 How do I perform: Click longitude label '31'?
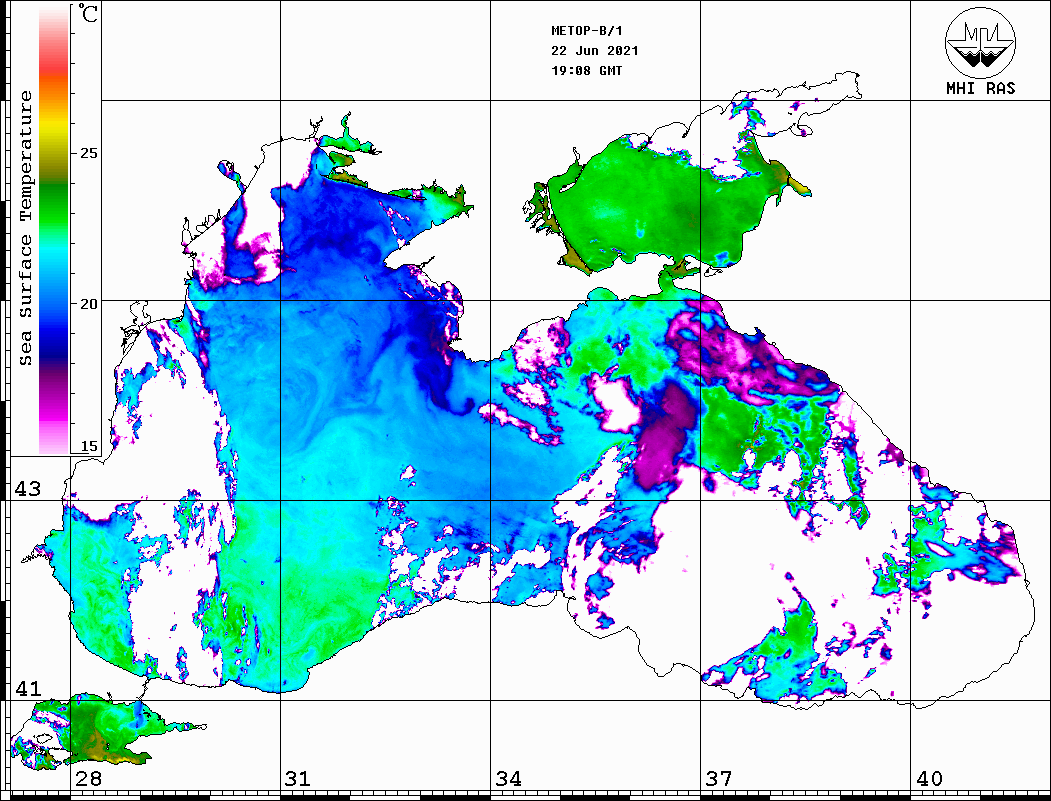pos(298,779)
